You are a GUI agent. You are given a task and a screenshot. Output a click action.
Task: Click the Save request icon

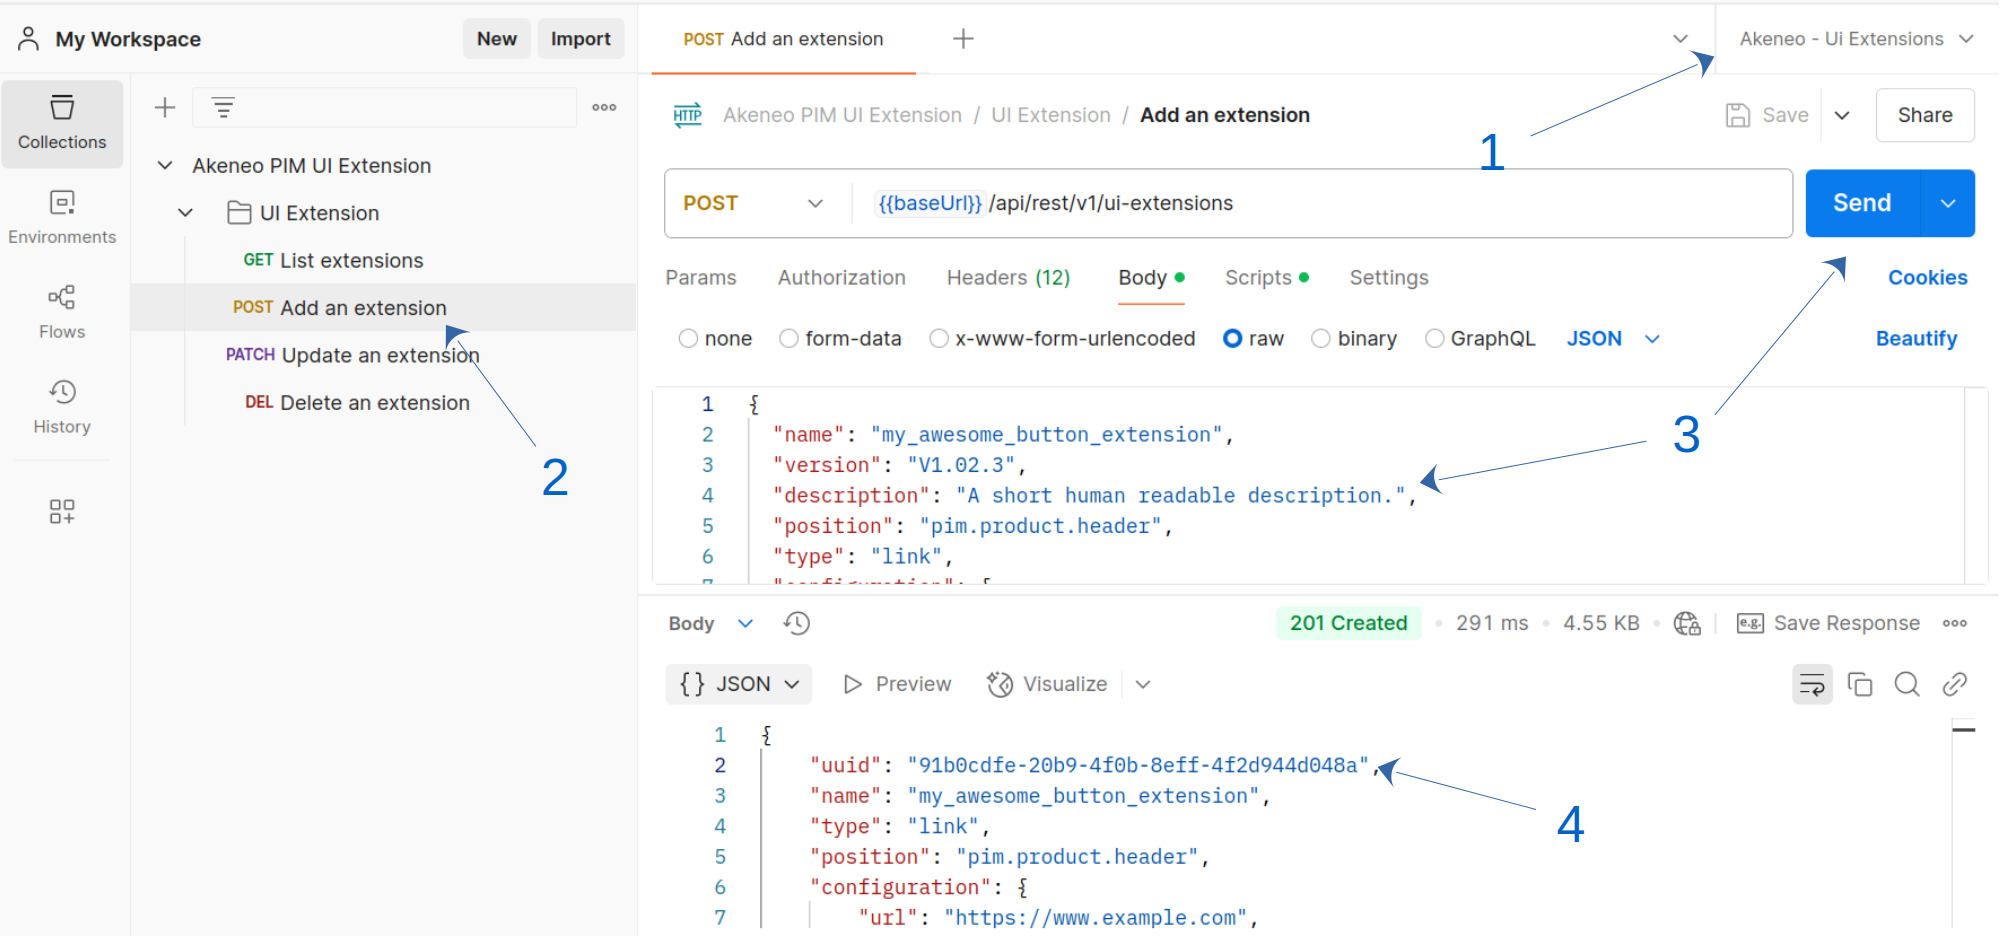(x=1767, y=114)
